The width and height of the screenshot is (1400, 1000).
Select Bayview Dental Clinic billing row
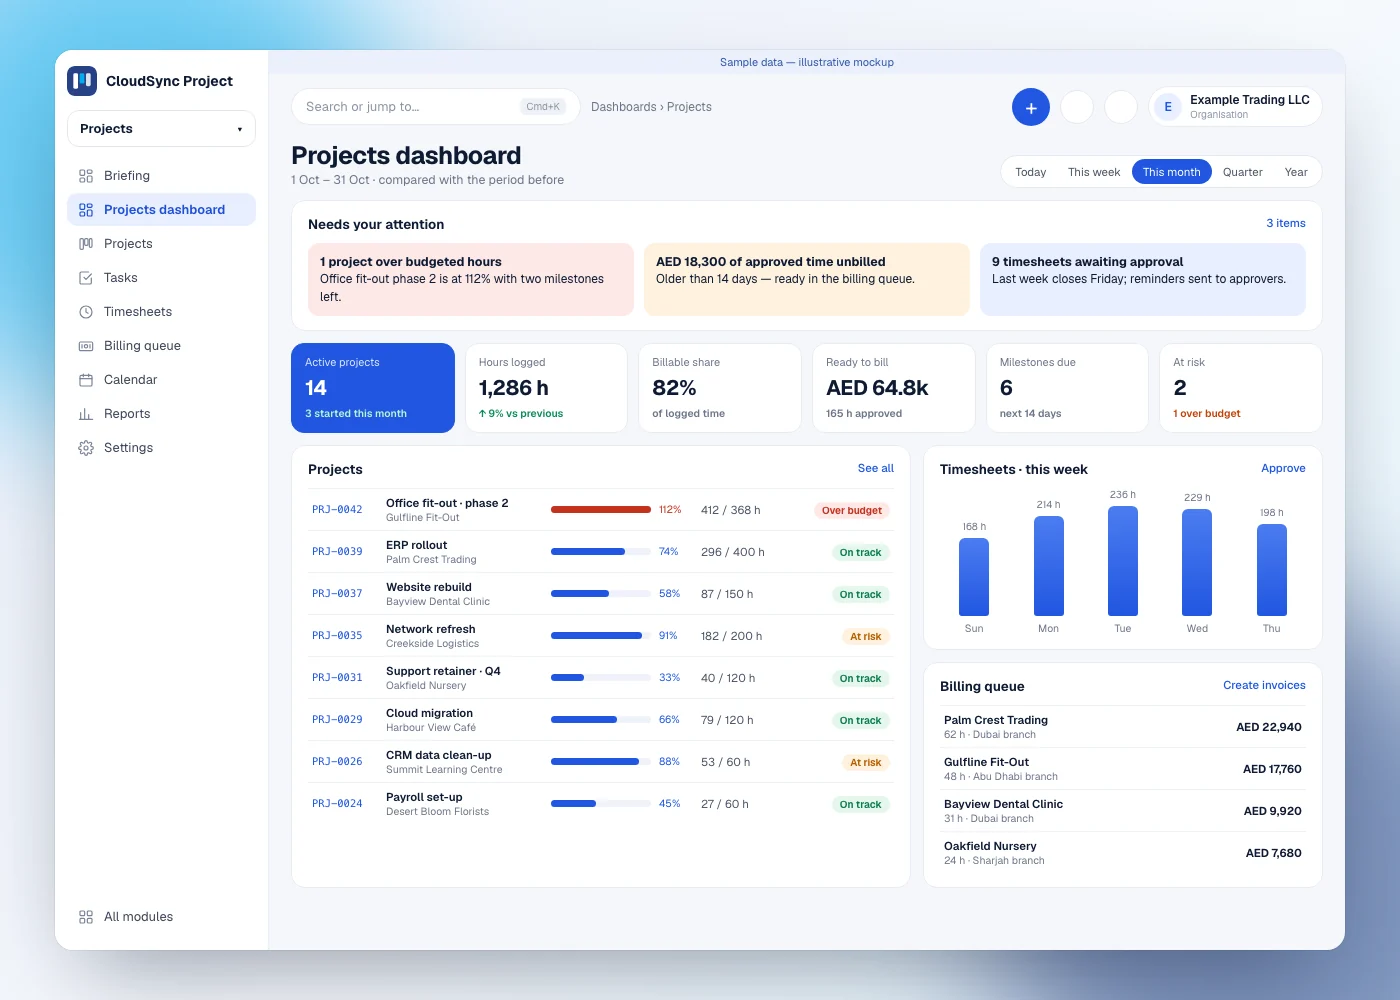coord(1123,811)
